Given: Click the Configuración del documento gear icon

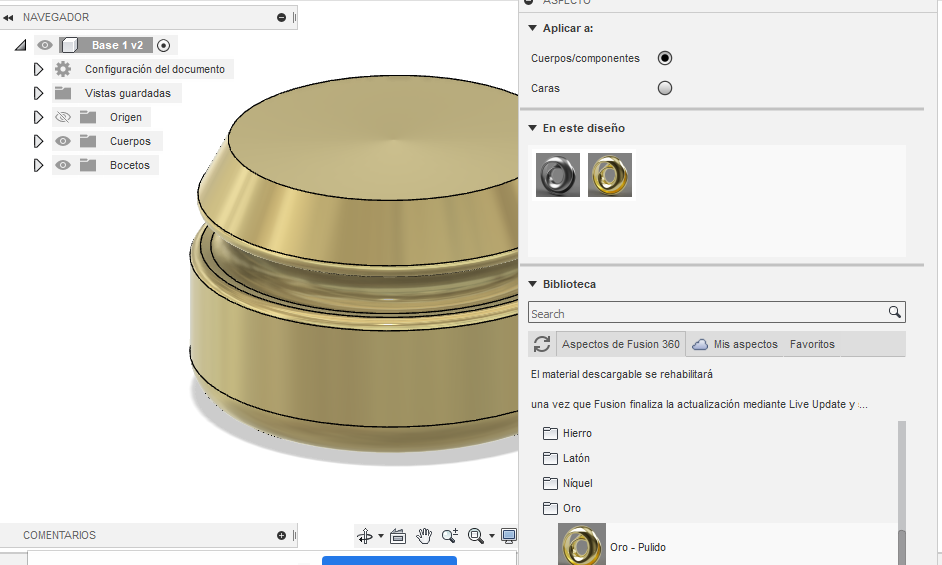Looking at the screenshot, I should tap(63, 69).
